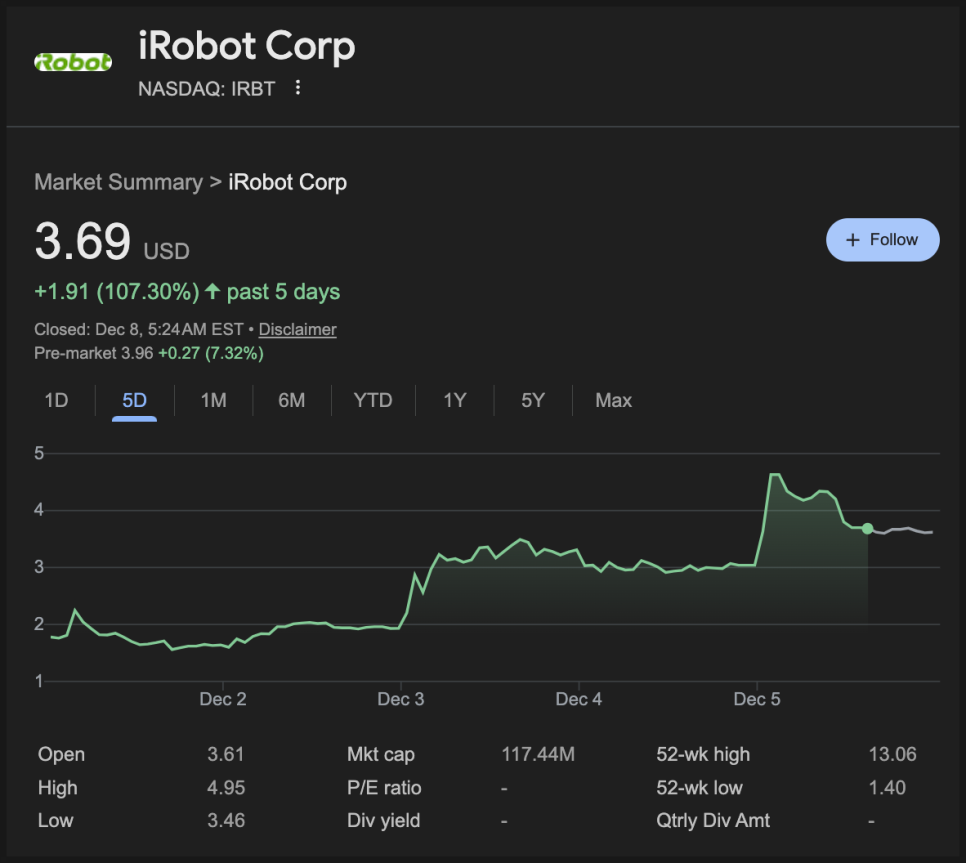Show the Max range chart

pyautogui.click(x=613, y=400)
